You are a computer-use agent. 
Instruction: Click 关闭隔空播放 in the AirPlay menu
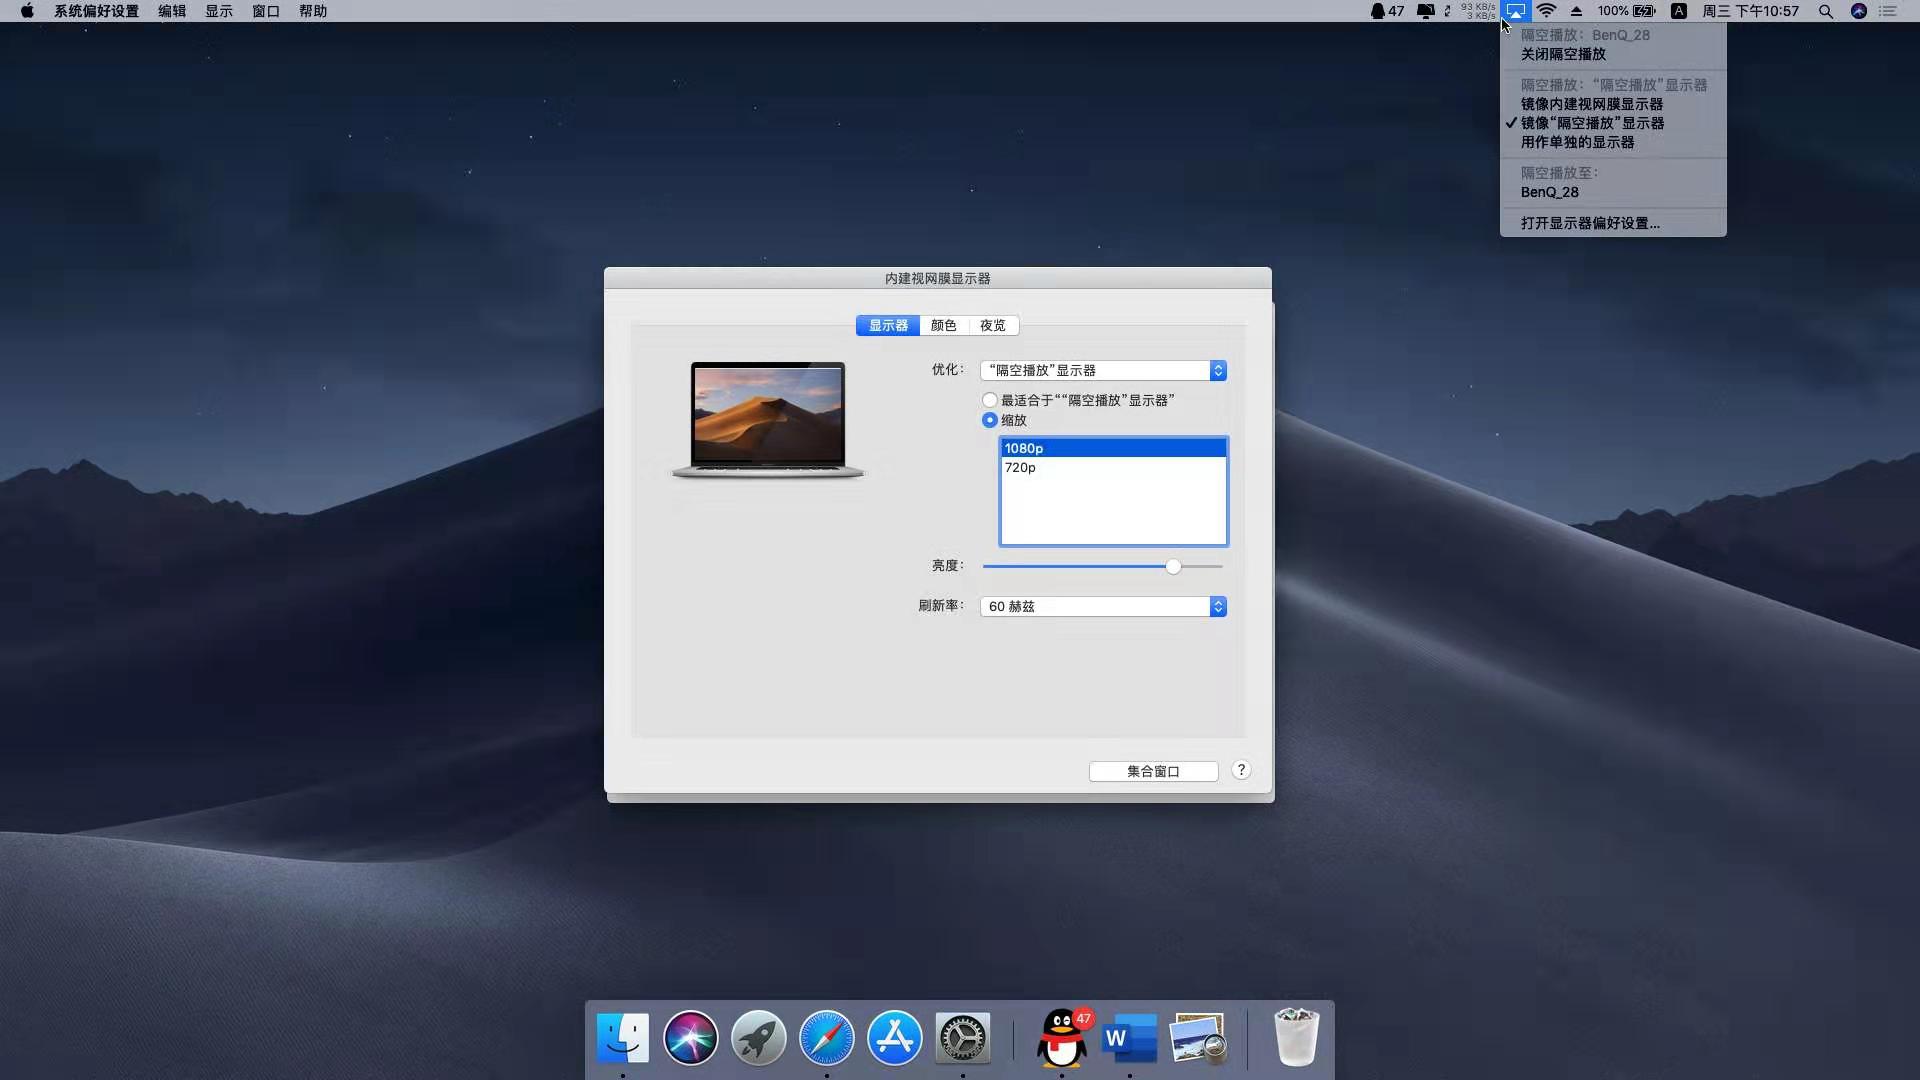point(1563,54)
